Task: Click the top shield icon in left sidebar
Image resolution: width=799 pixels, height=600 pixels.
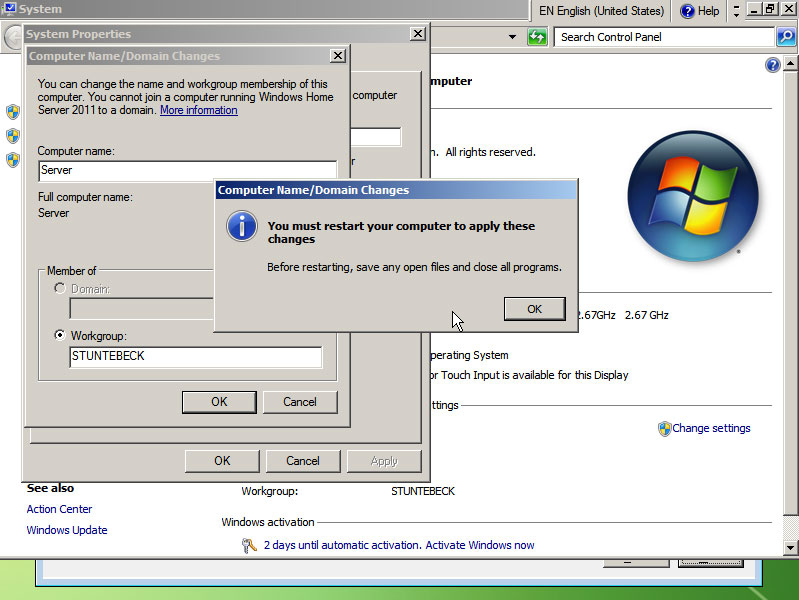Action: click(x=13, y=112)
